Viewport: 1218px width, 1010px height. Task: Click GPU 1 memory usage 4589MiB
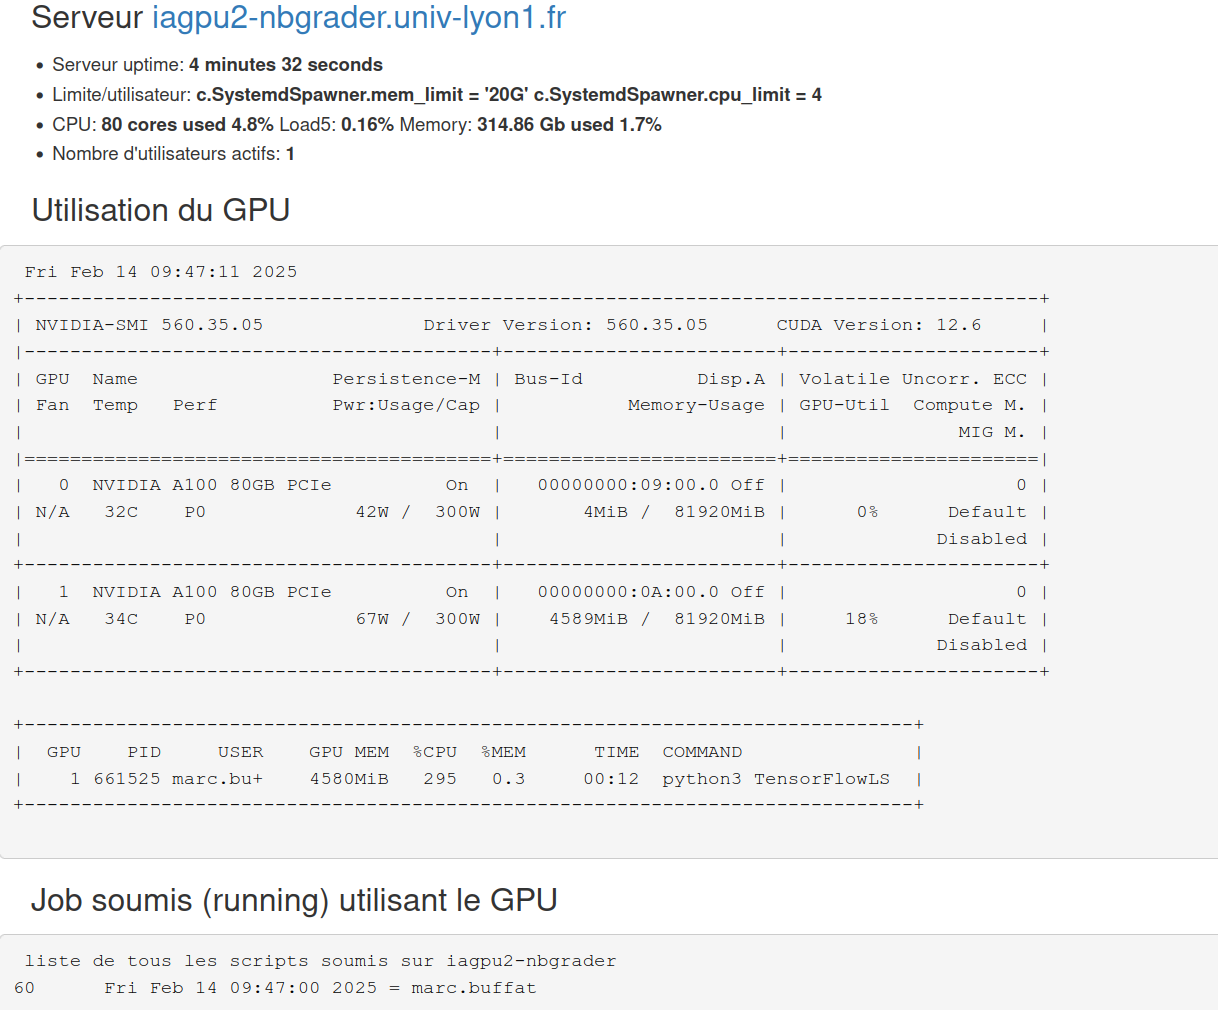pyautogui.click(x=588, y=619)
